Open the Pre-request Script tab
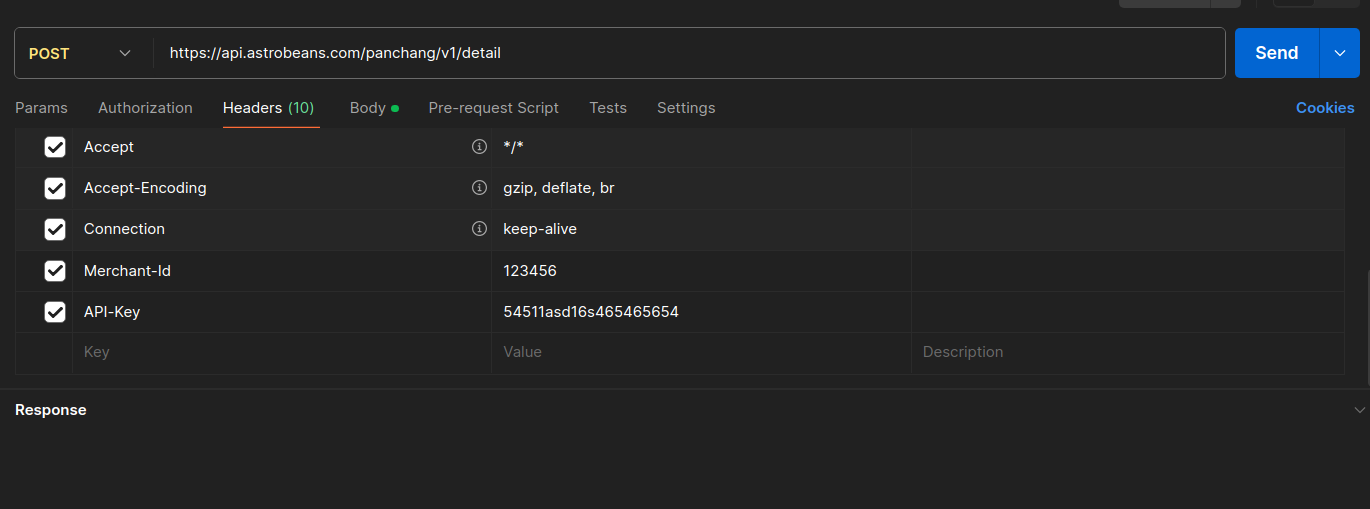 [x=493, y=108]
